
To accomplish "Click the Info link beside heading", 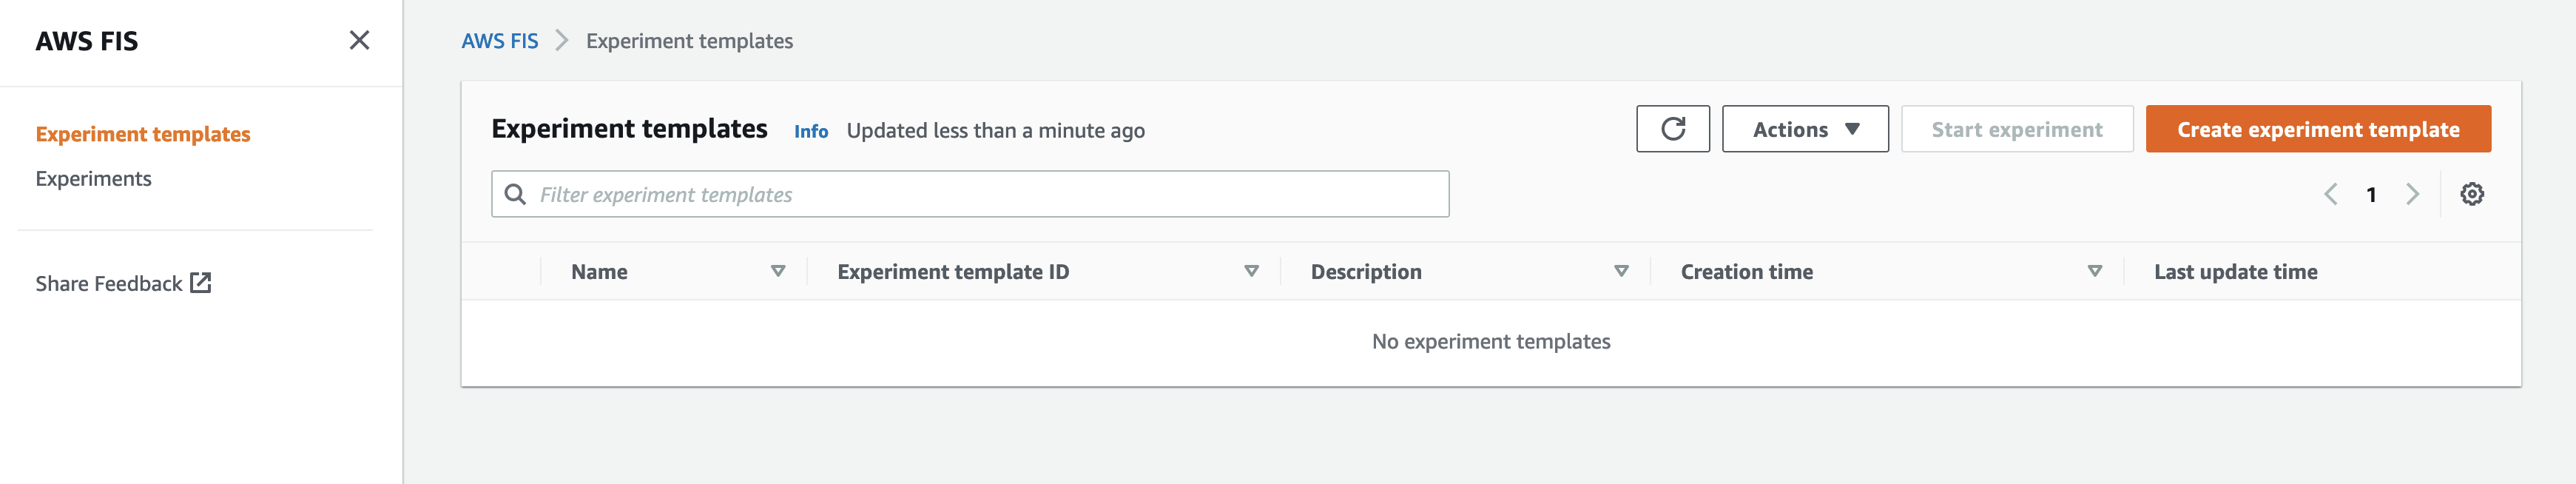I will tap(811, 131).
